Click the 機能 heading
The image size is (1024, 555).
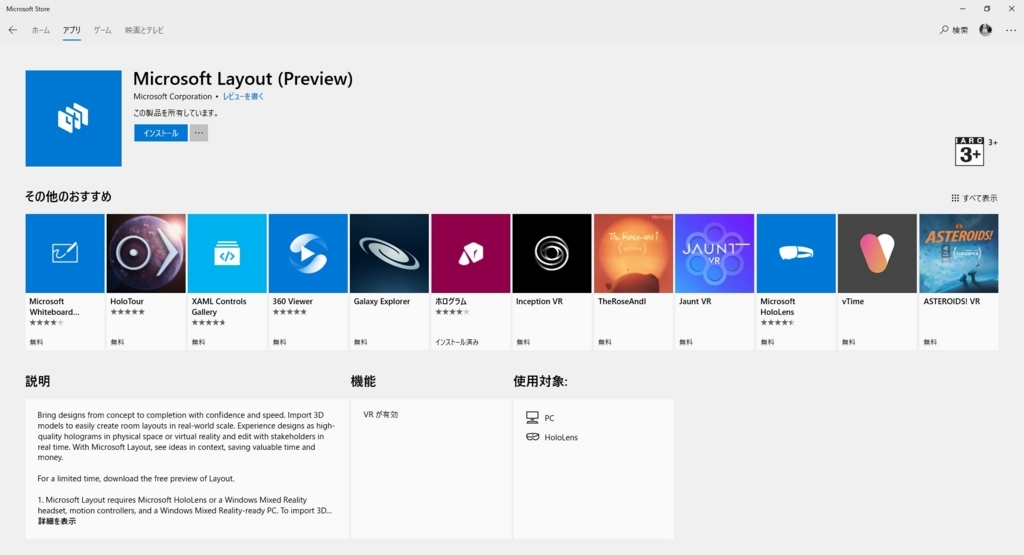coord(363,381)
